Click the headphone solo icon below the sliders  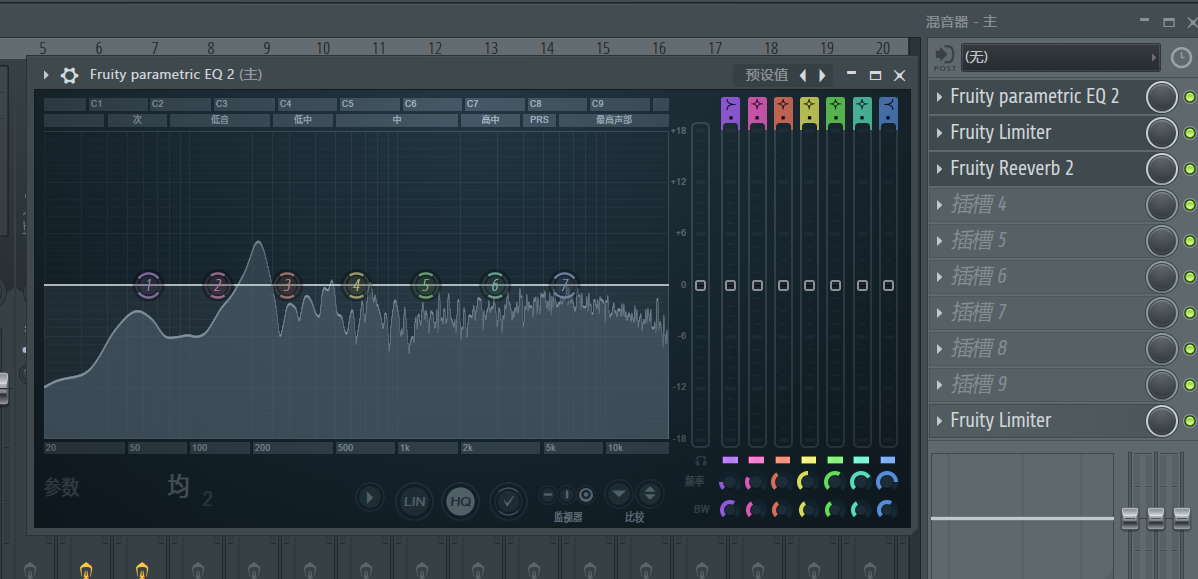pyautogui.click(x=701, y=461)
